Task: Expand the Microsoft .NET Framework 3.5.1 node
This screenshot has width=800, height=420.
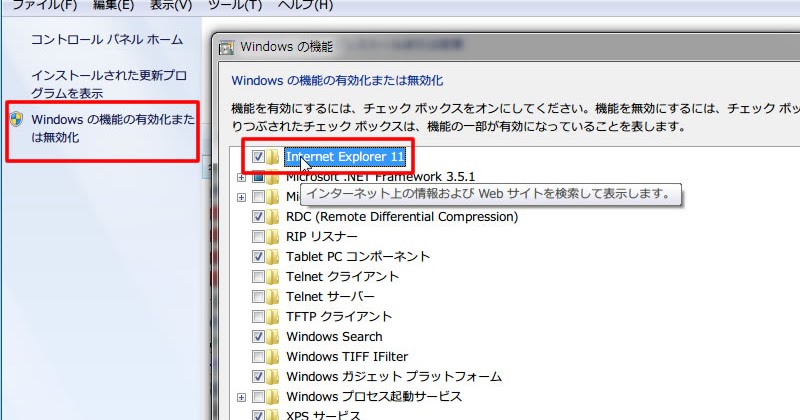Action: click(241, 178)
